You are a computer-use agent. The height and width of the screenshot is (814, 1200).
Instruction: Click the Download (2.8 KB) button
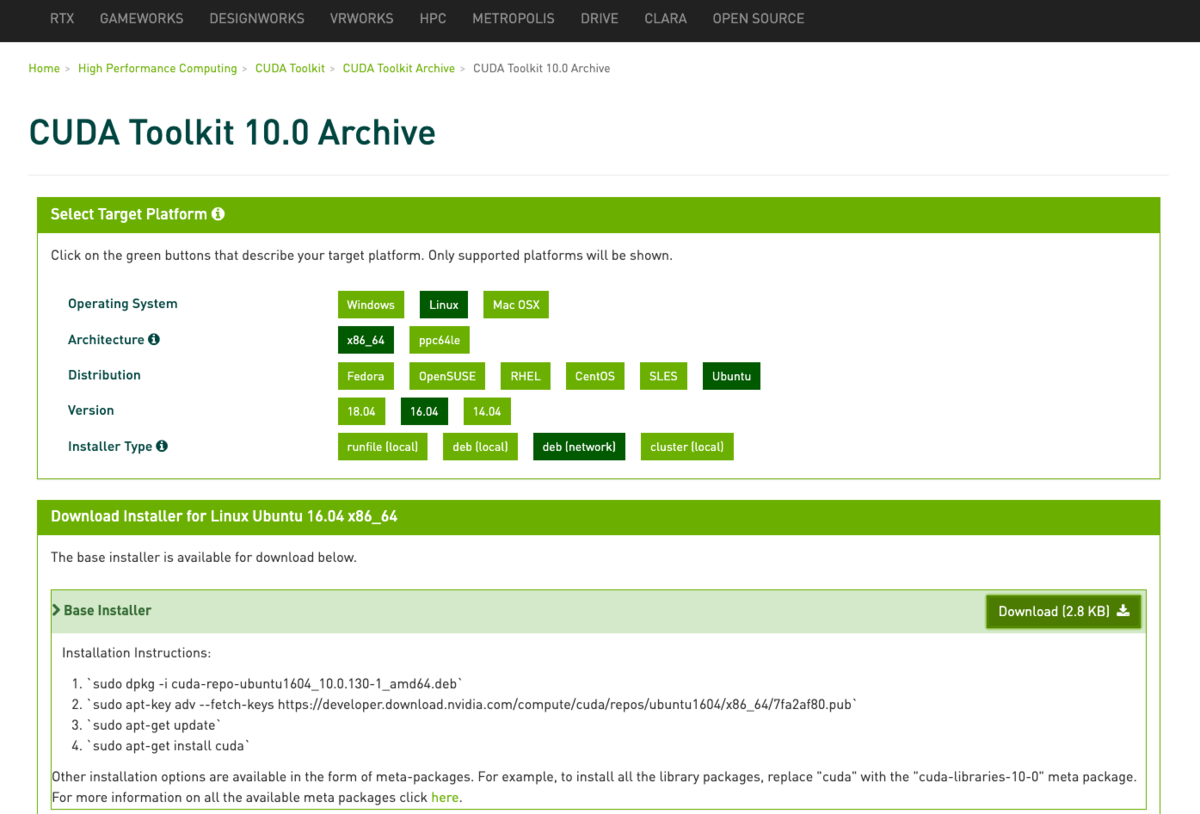click(x=1063, y=612)
